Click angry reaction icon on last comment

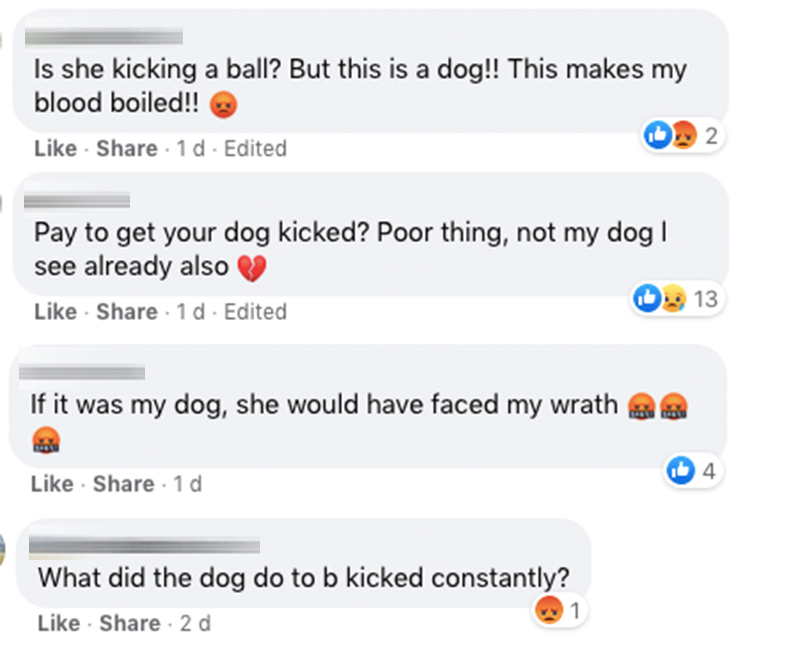point(548,608)
